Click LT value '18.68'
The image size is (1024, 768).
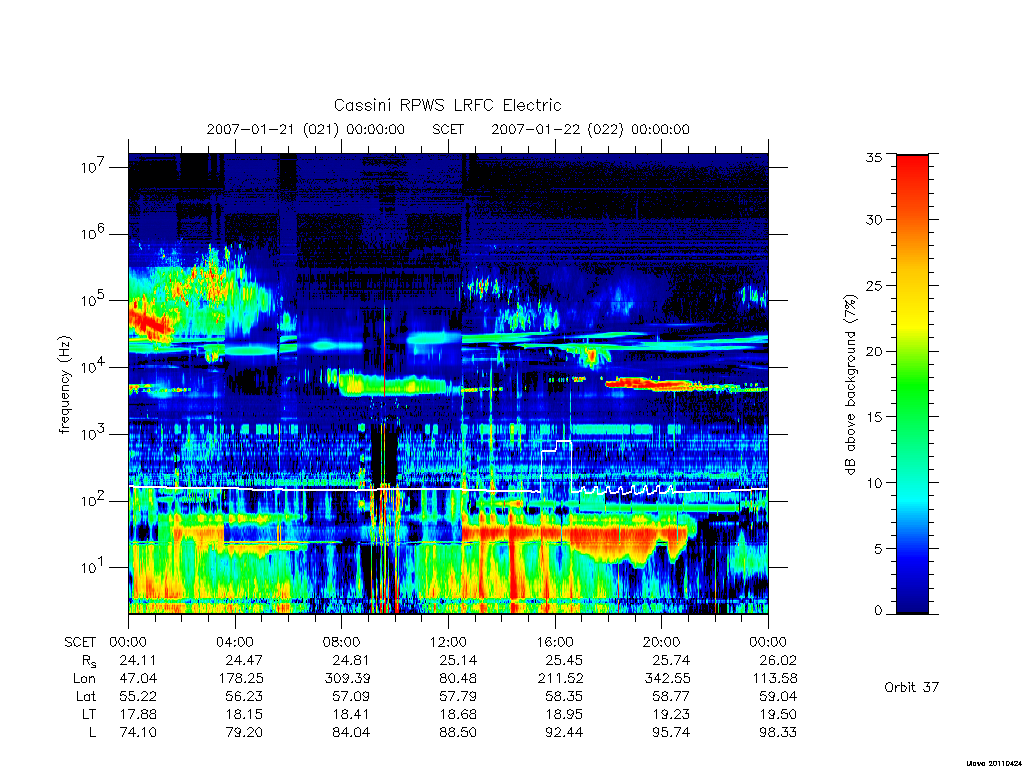click(458, 714)
